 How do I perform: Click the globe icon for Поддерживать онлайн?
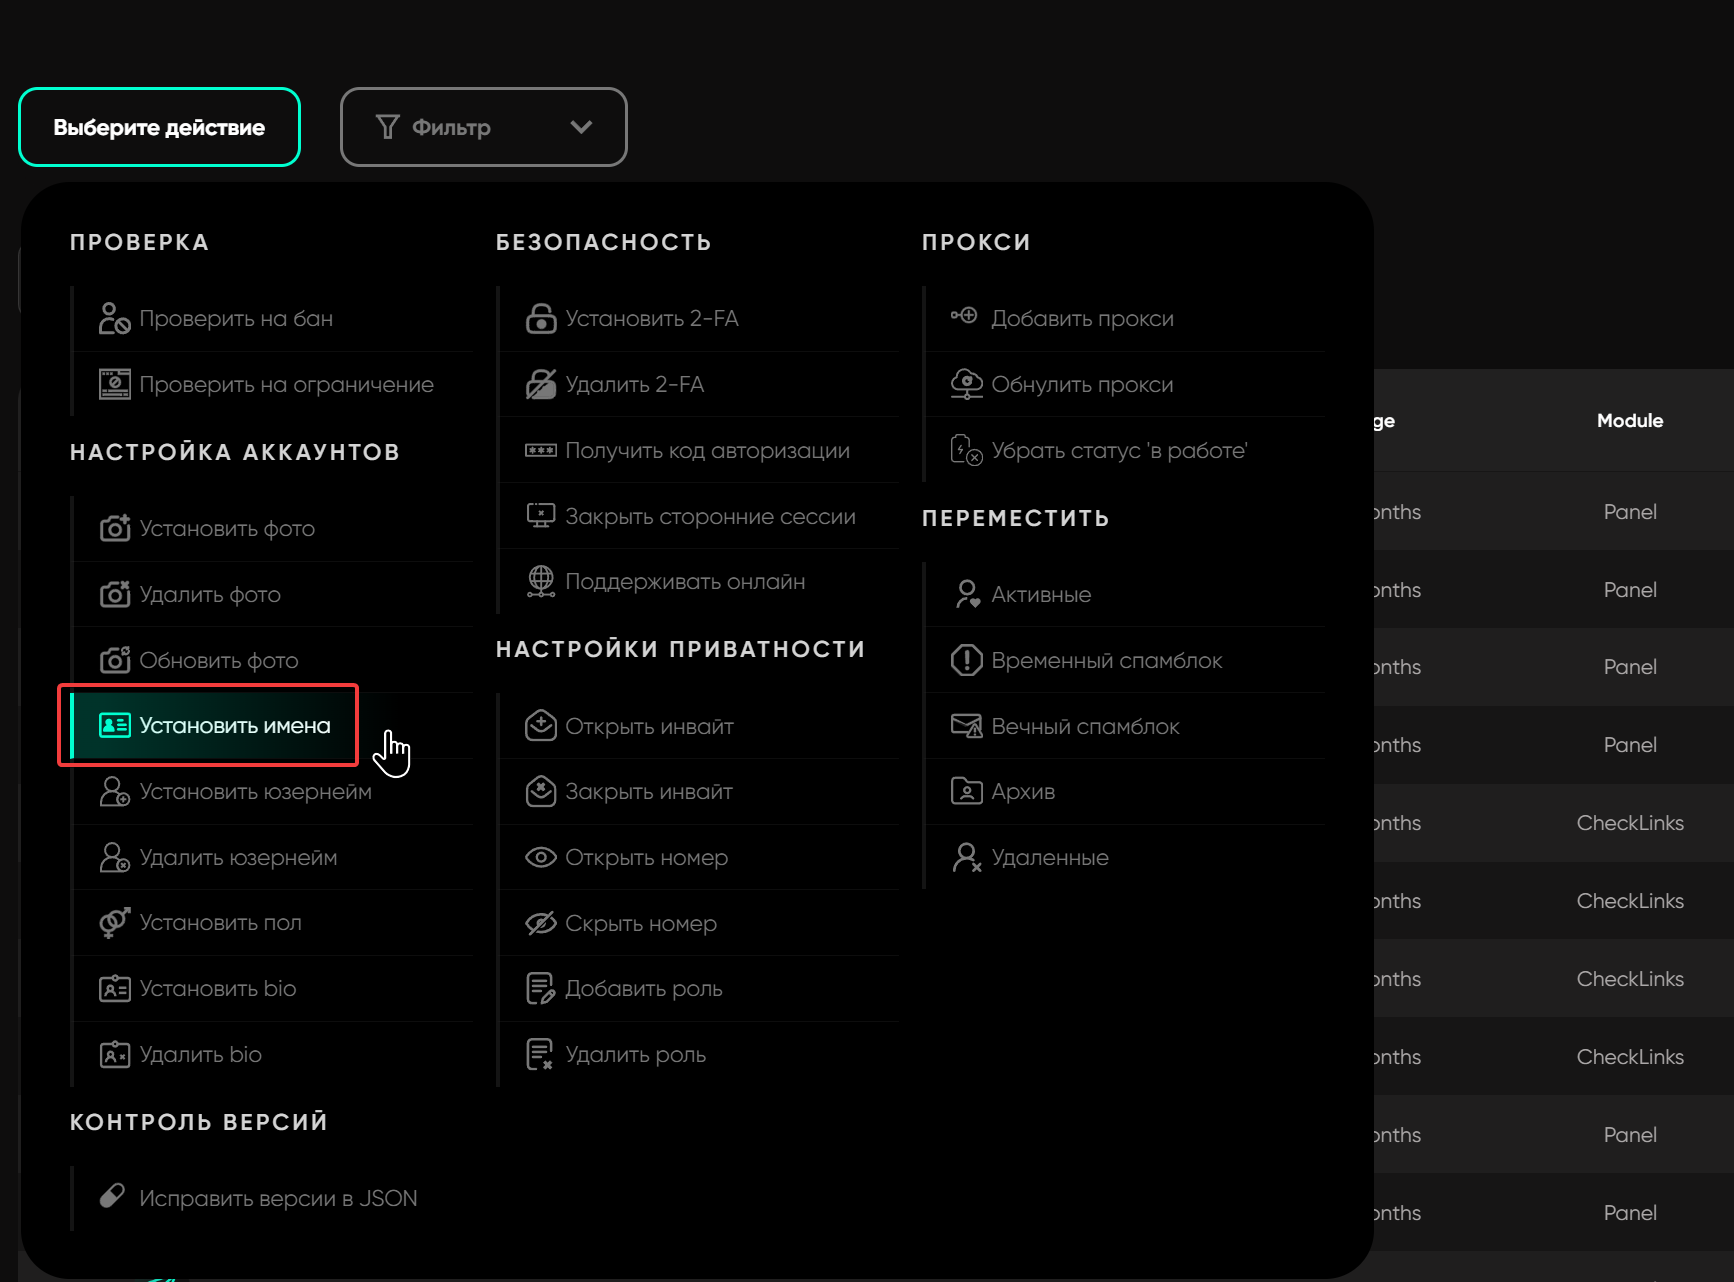pos(540,582)
